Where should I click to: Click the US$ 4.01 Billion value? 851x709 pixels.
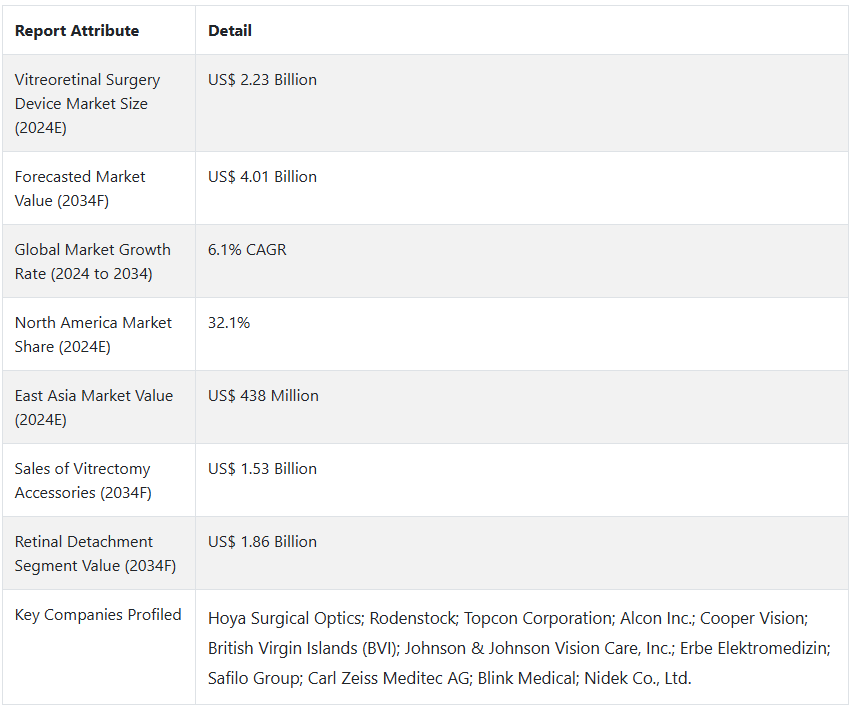click(x=262, y=177)
